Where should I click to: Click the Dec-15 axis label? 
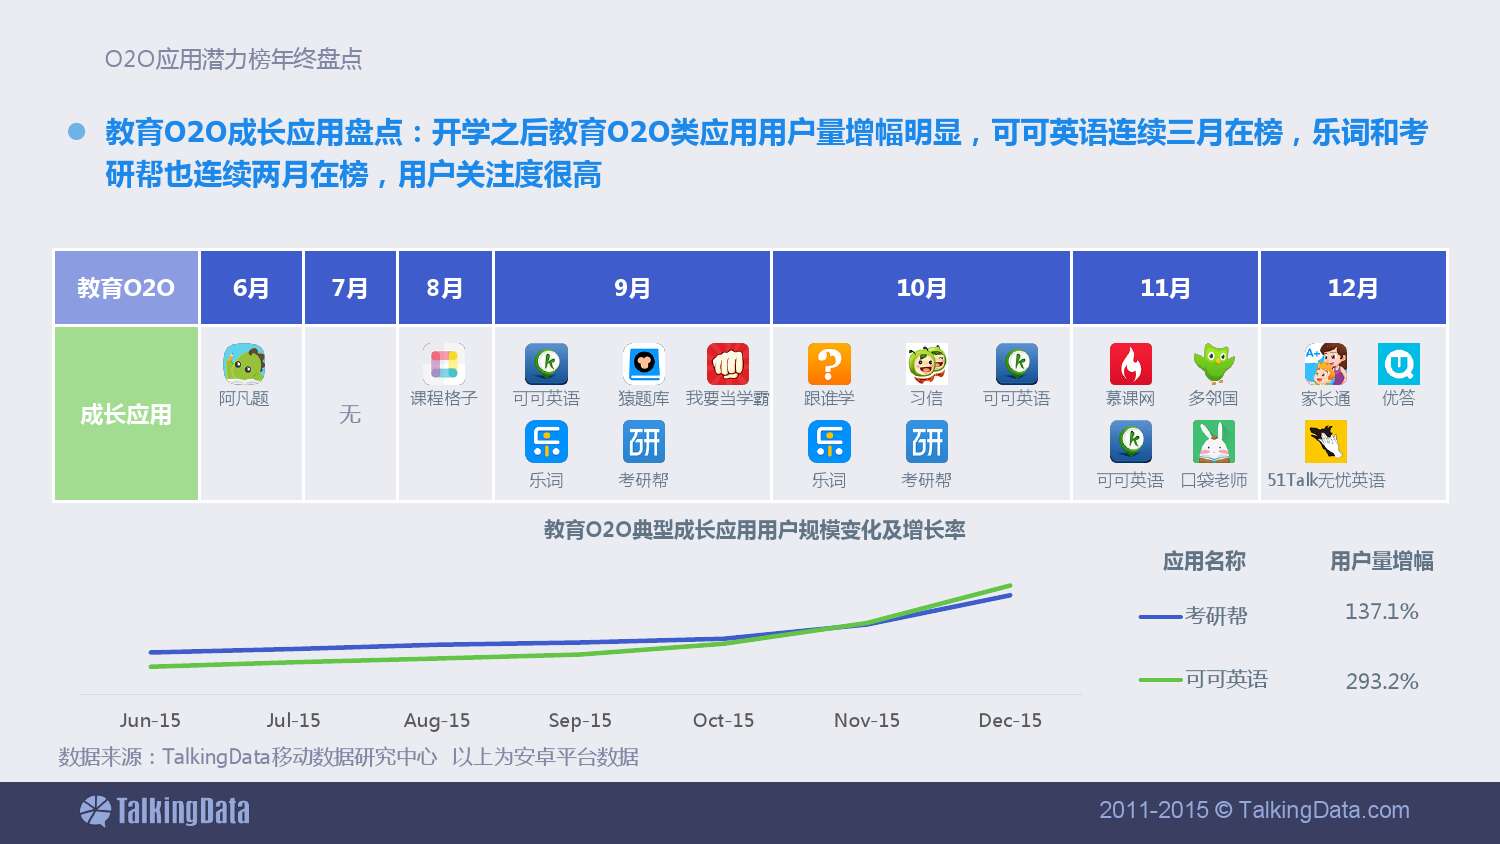coord(1010,720)
